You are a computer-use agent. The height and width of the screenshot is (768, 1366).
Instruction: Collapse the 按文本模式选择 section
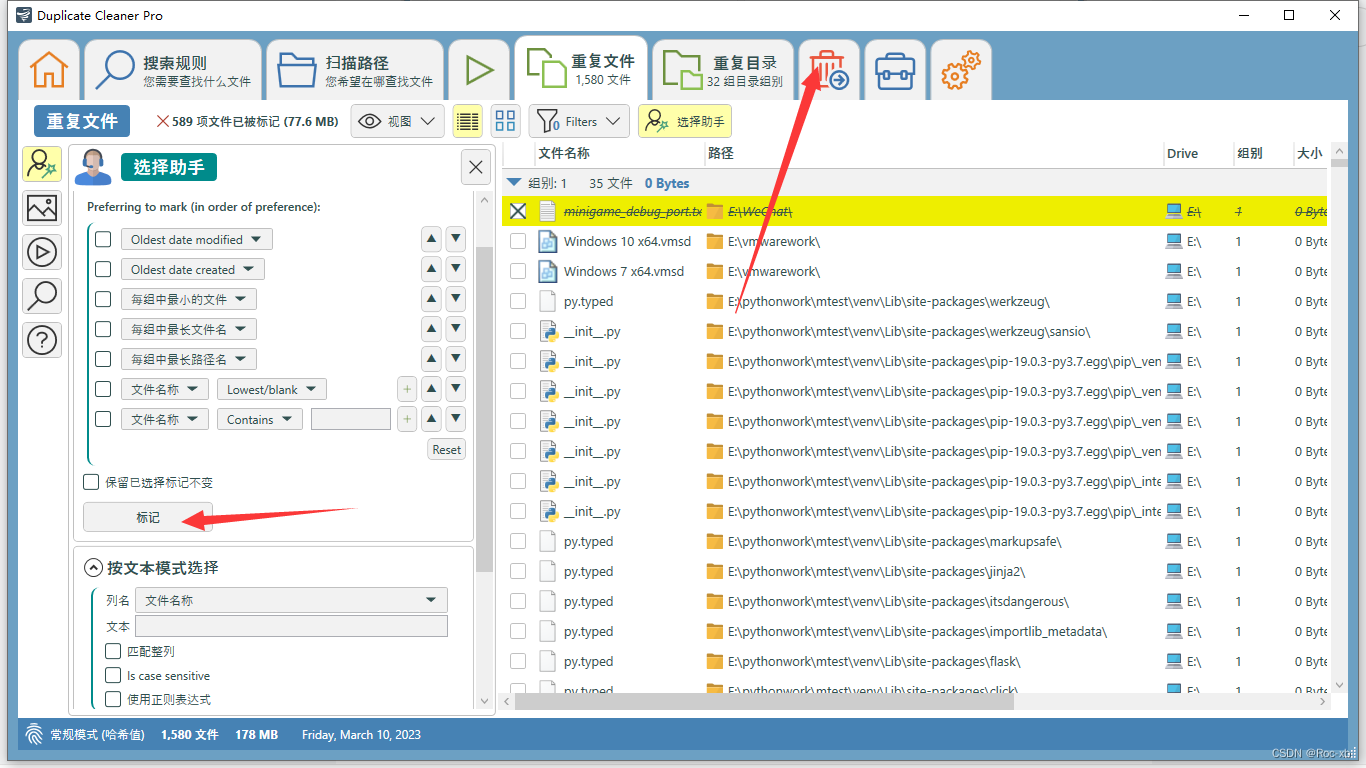coord(94,568)
